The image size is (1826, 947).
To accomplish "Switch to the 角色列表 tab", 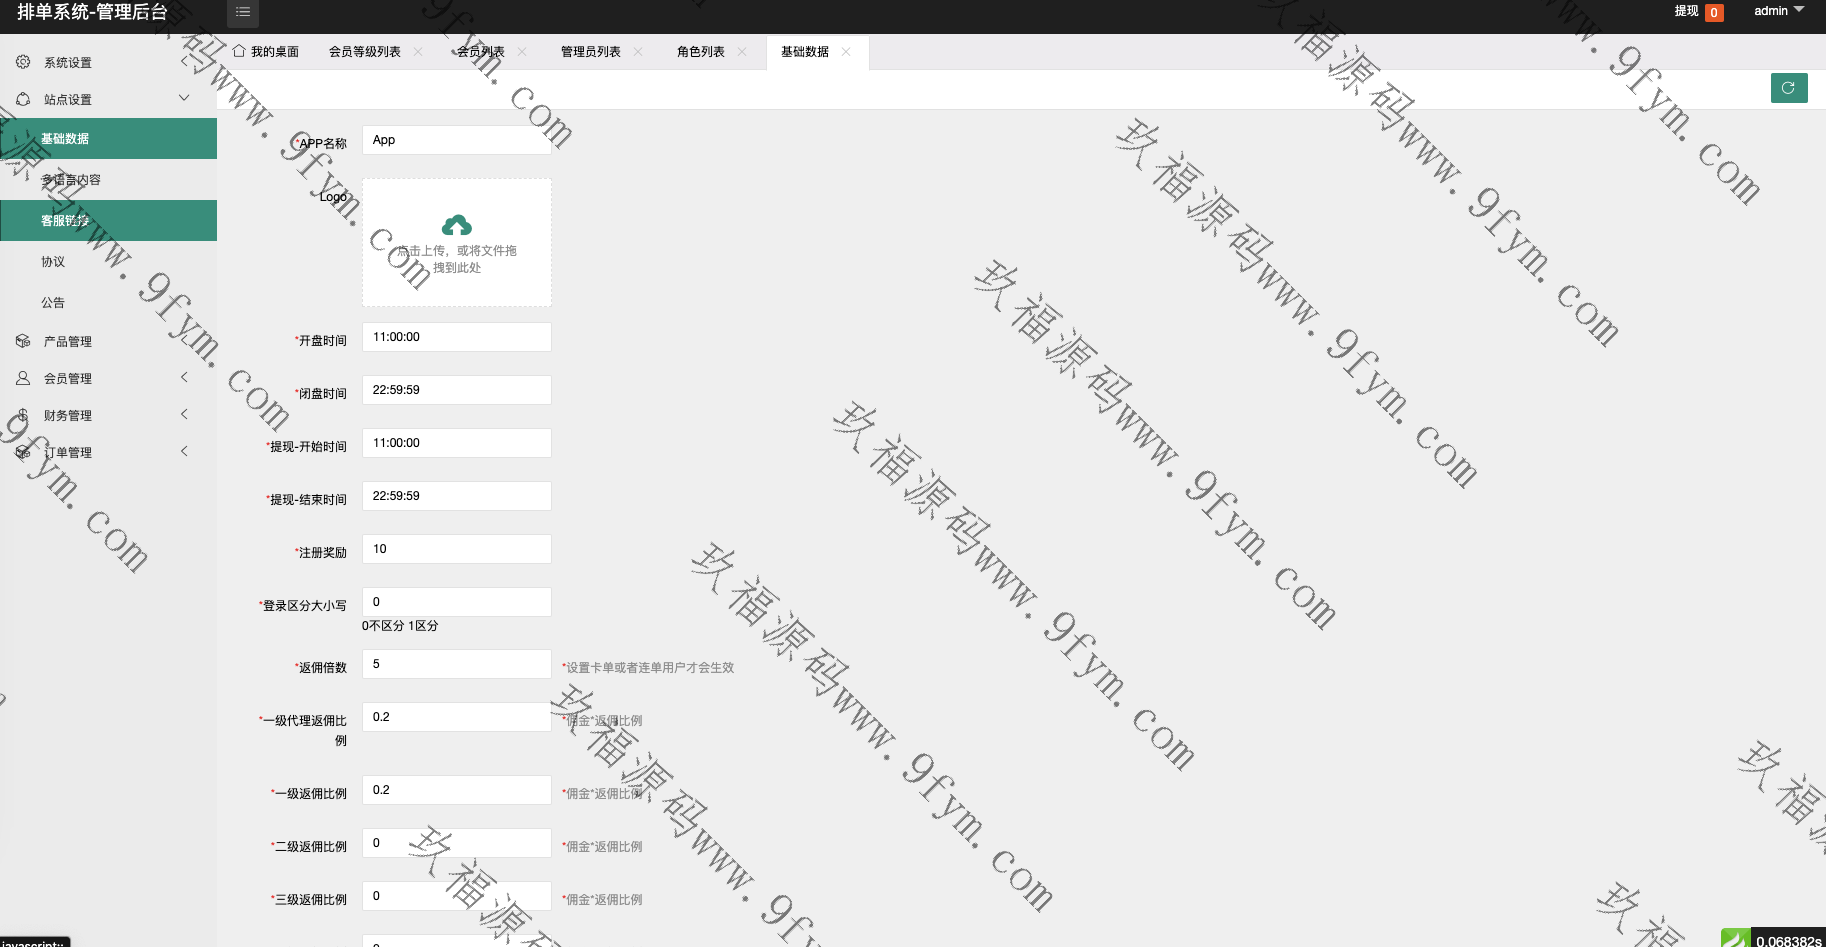I will [700, 52].
